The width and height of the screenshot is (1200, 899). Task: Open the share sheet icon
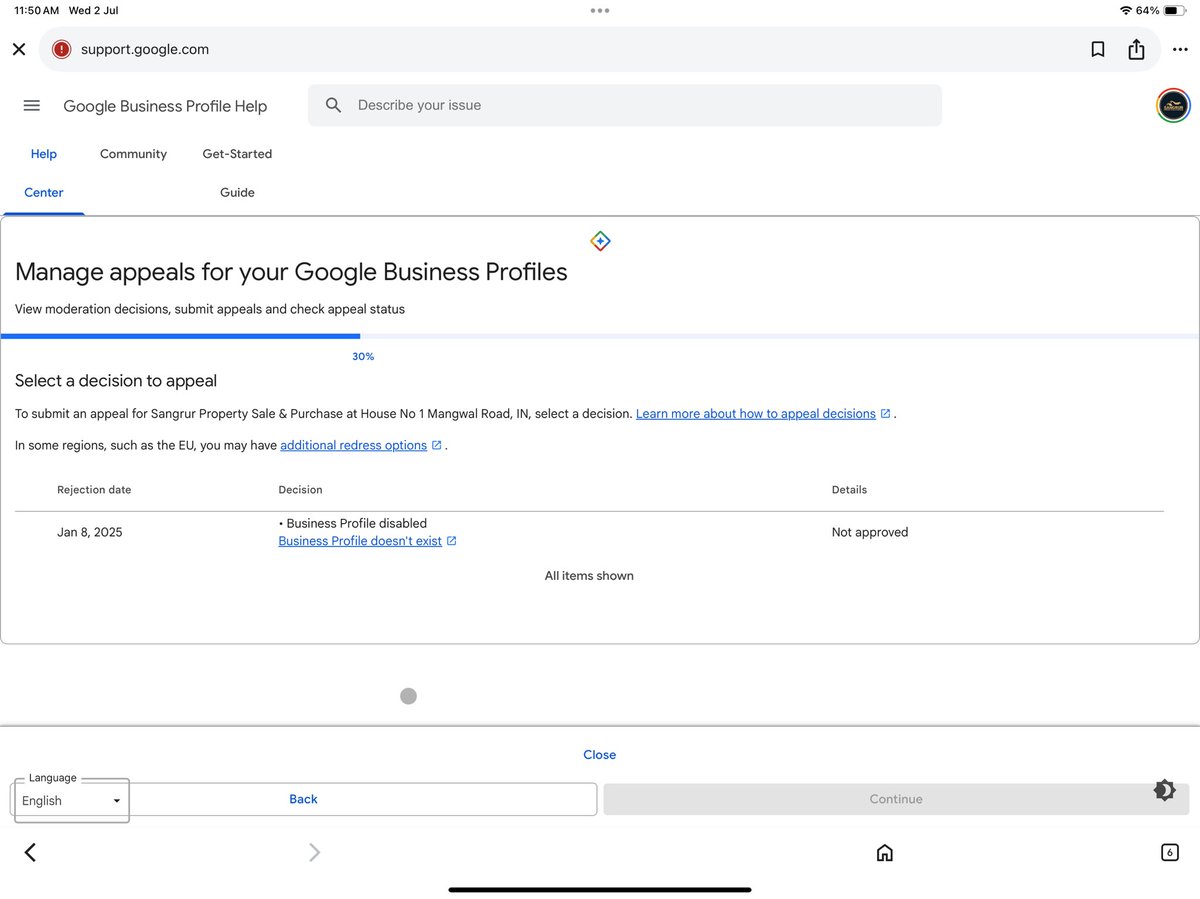1136,49
